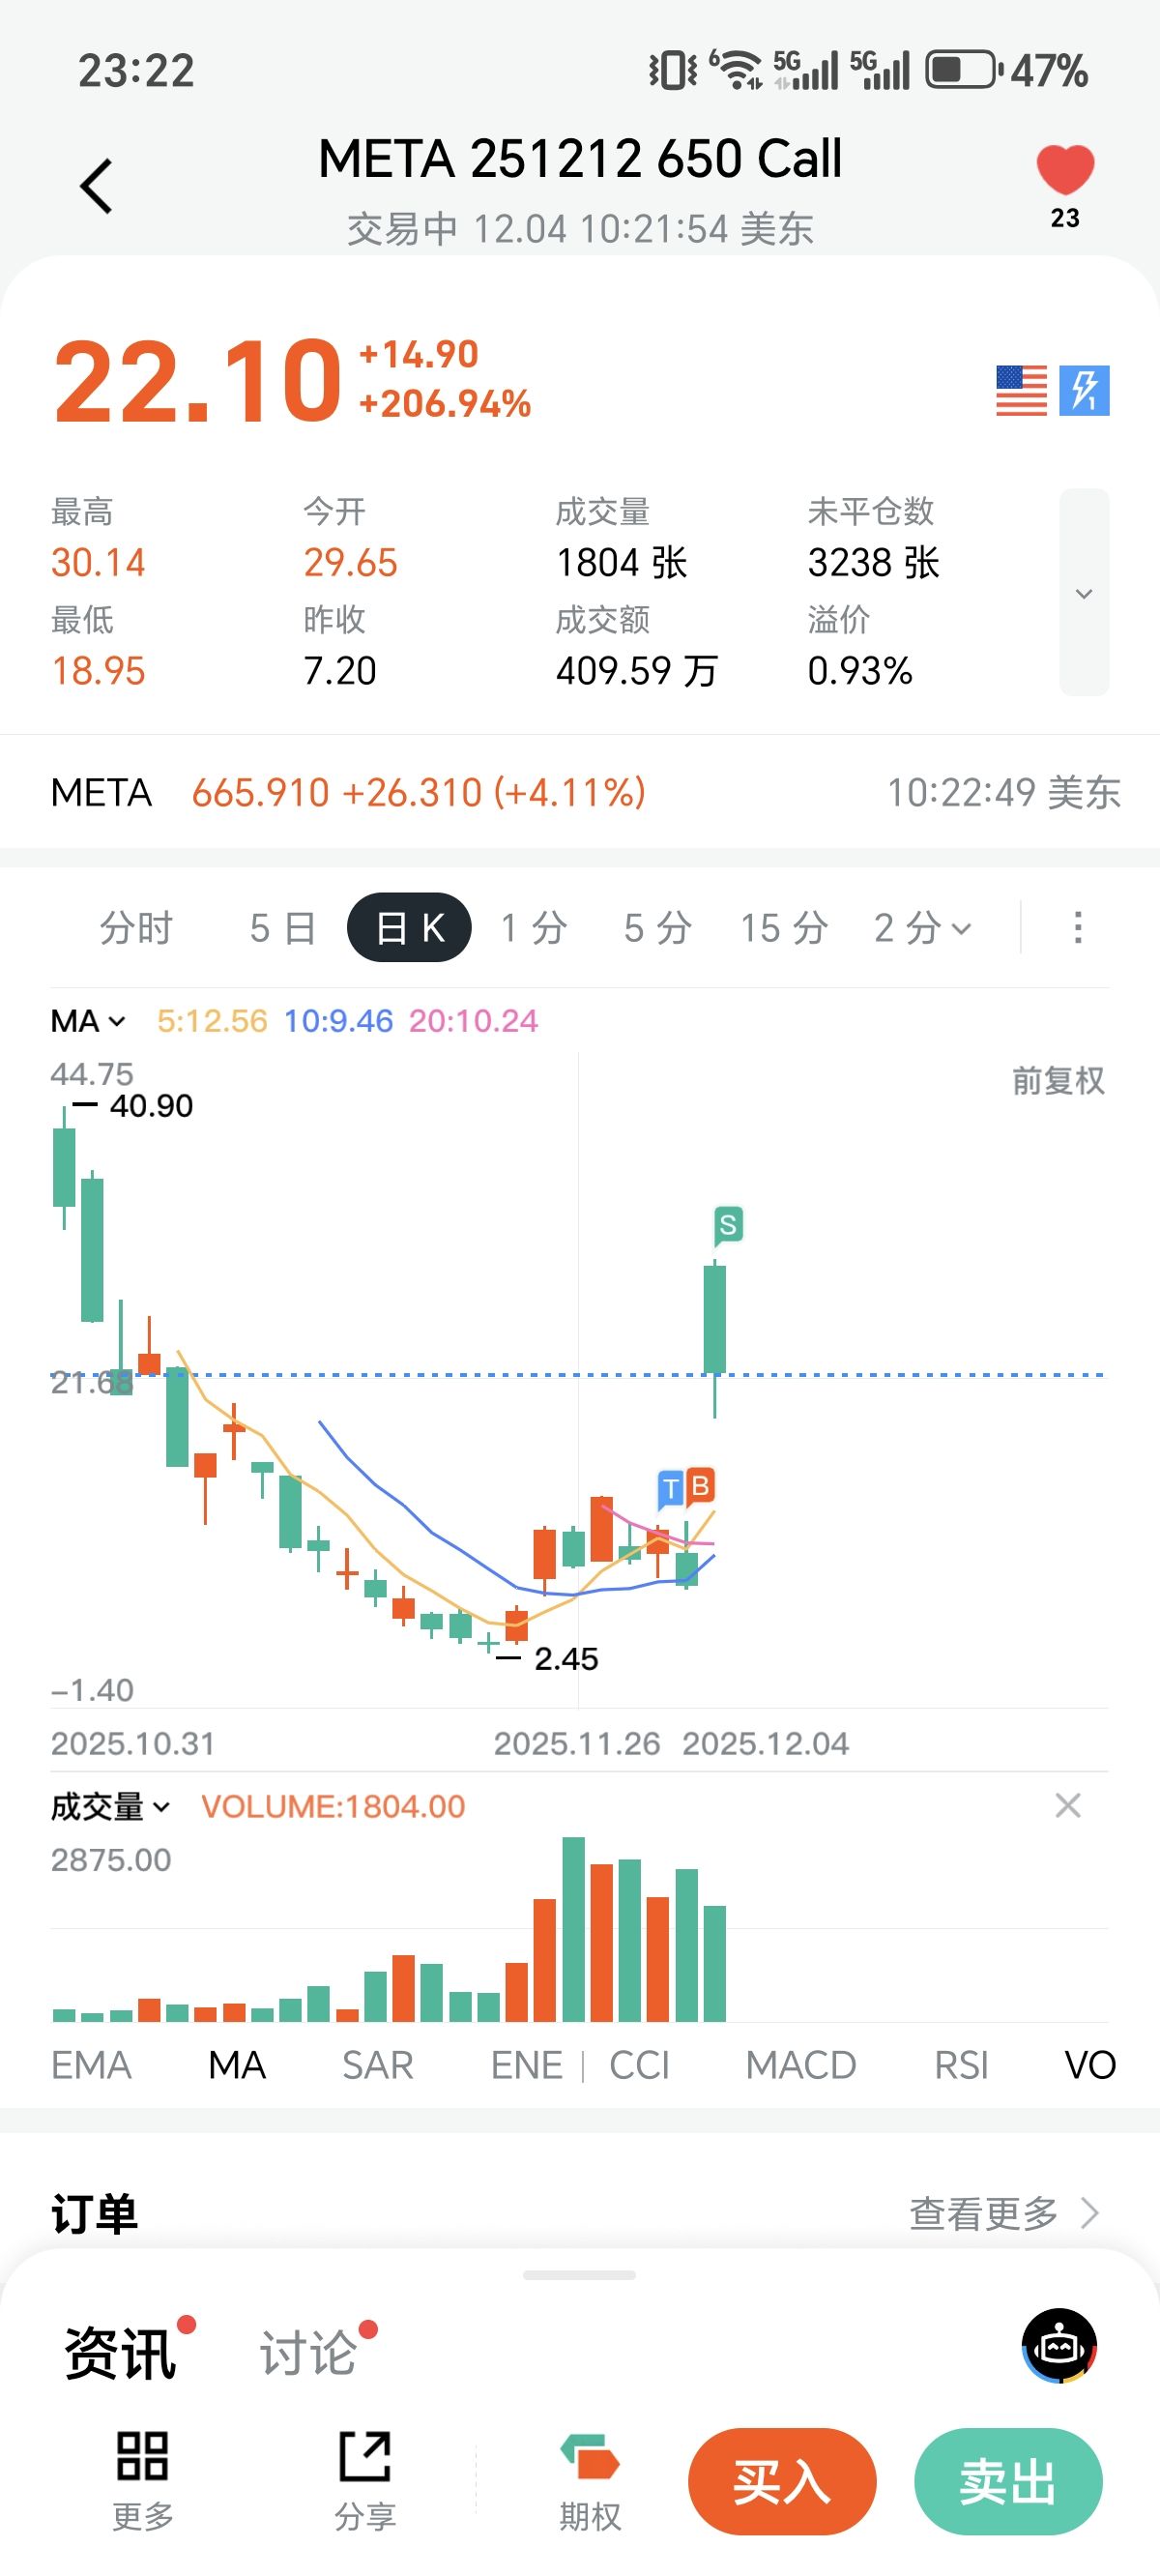The height and width of the screenshot is (2576, 1160).
Task: Open the 成交量 sub-indicator dropdown
Action: pos(111,1807)
